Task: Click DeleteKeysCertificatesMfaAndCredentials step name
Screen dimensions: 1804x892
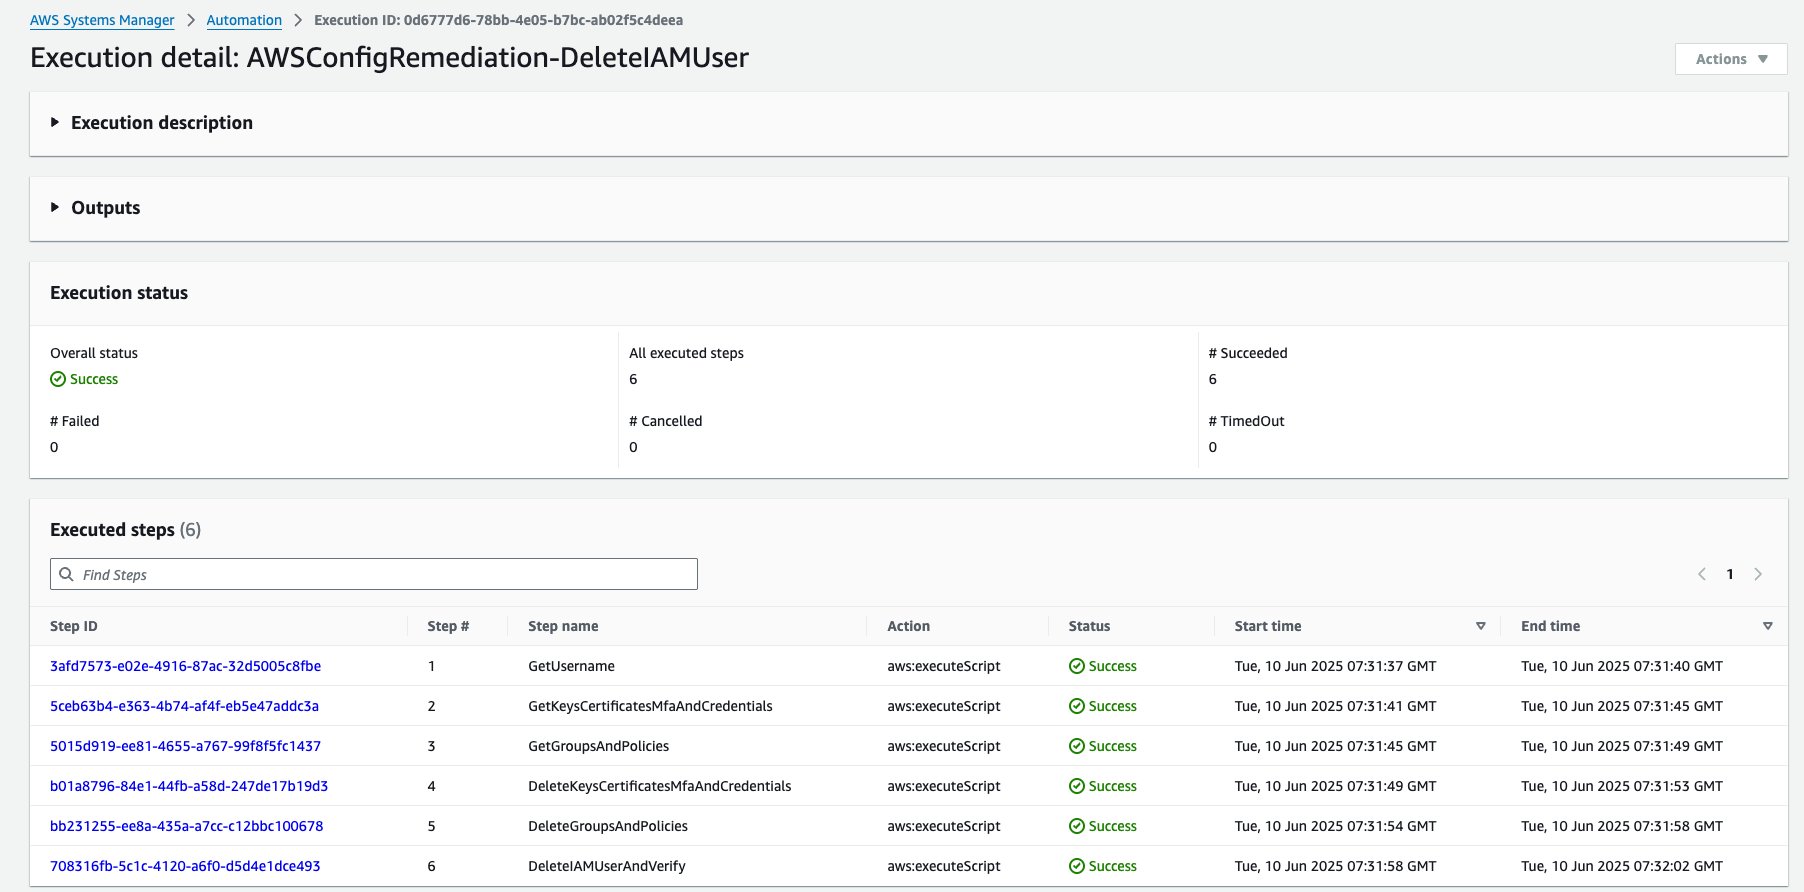Action: 660,786
